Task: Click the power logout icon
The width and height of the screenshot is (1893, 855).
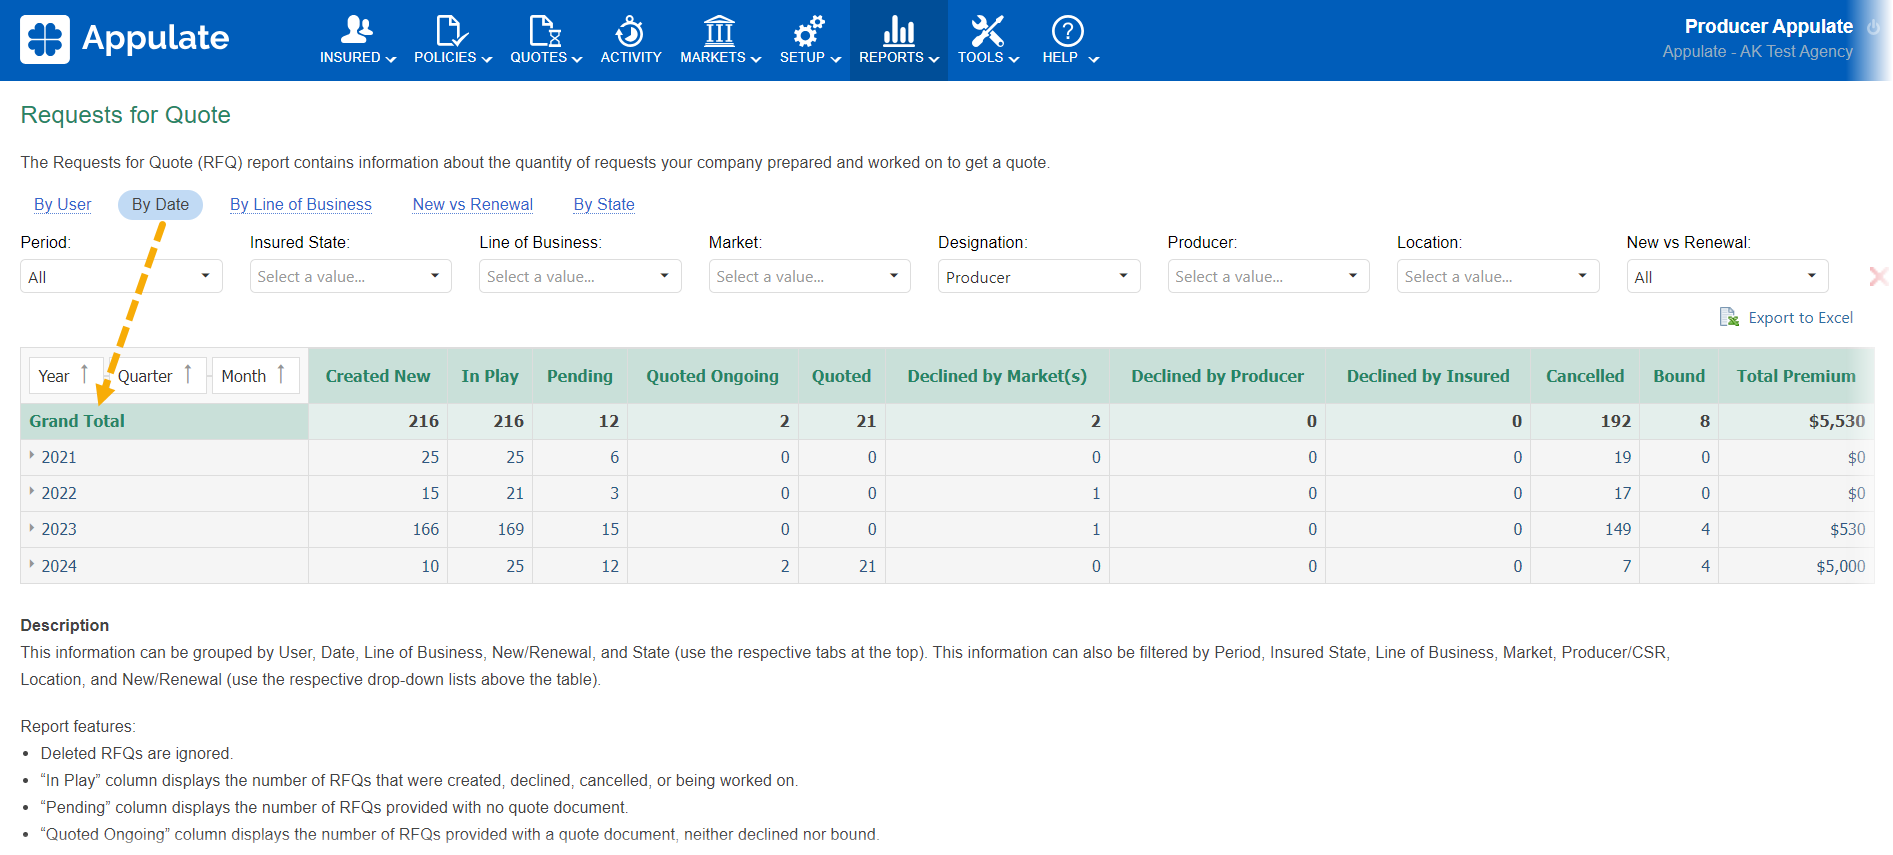Action: (x=1873, y=27)
